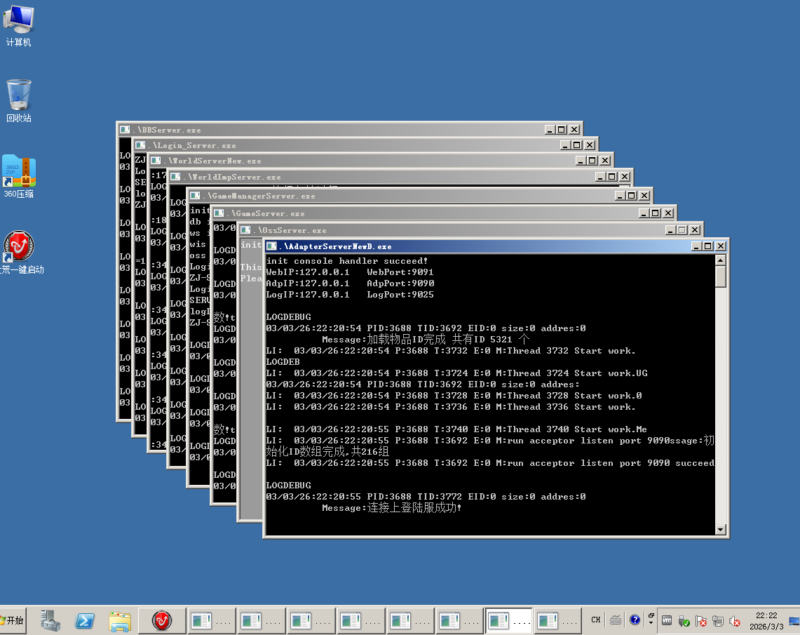The height and width of the screenshot is (635, 800).
Task: Click the taskbar clock showing 22:22
Action: [x=766, y=620]
